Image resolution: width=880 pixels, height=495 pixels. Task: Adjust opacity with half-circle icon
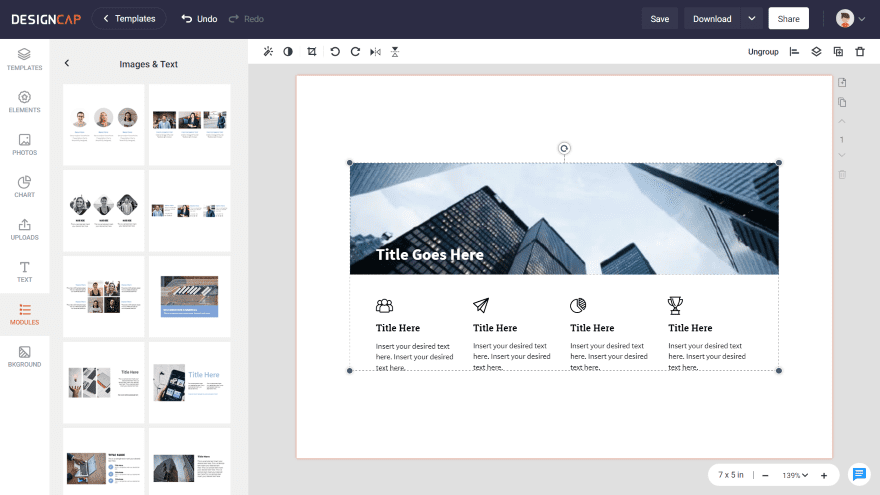click(x=288, y=52)
